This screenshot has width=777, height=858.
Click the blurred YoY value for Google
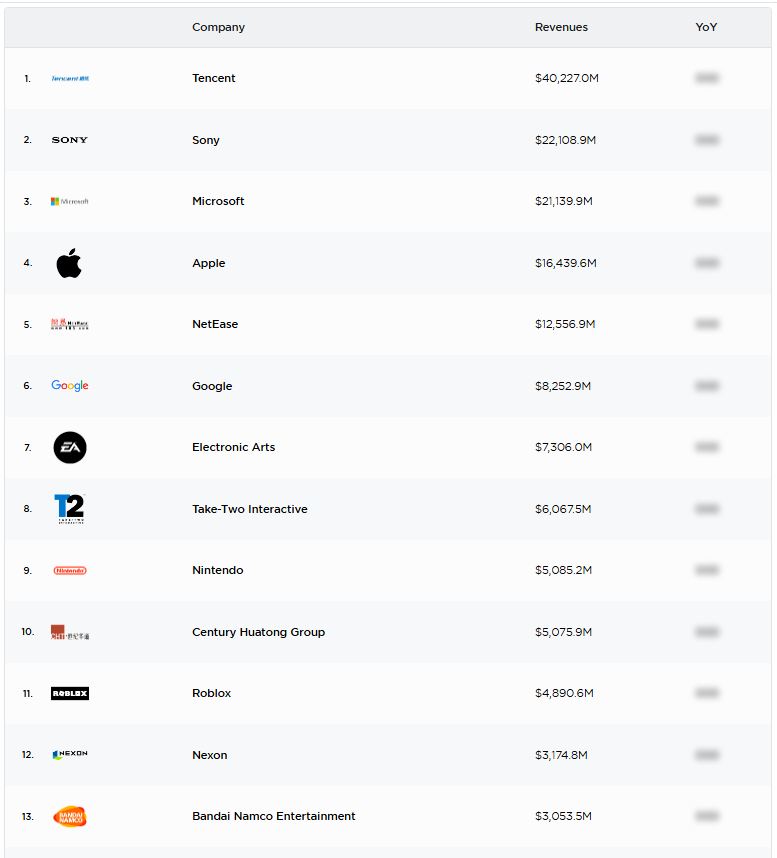coord(706,386)
